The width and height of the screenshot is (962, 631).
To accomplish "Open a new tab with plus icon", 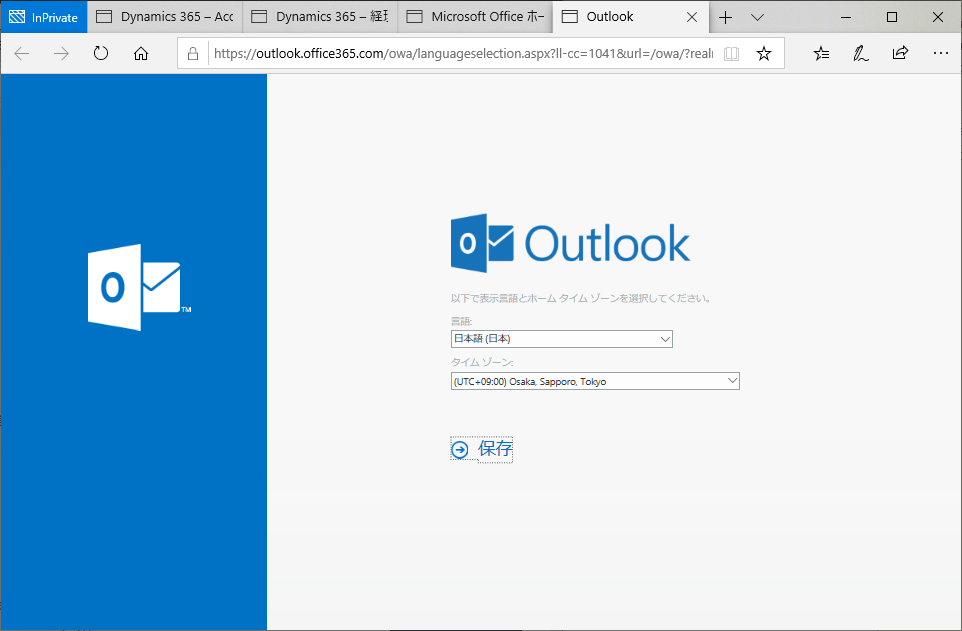I will pos(725,17).
